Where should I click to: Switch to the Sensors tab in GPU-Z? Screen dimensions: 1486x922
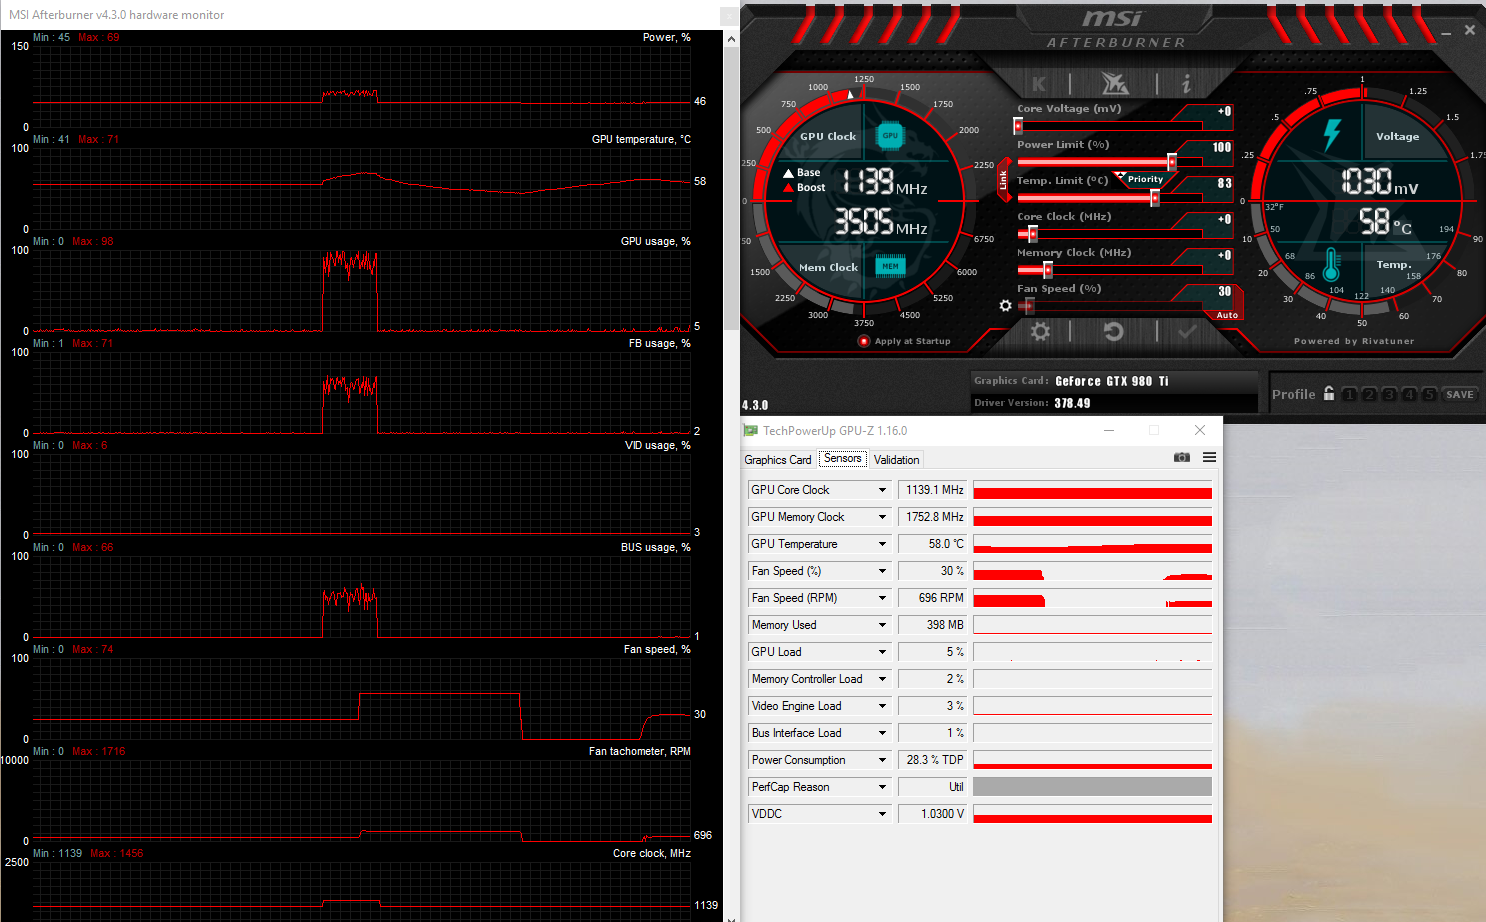pos(843,458)
